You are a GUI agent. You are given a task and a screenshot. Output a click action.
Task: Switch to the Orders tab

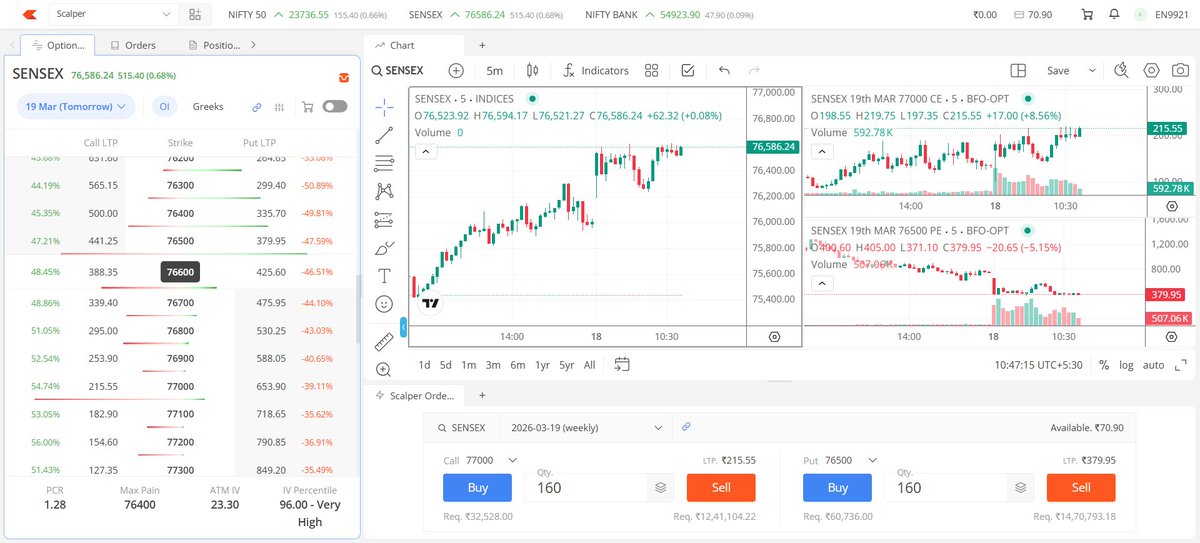click(134, 45)
